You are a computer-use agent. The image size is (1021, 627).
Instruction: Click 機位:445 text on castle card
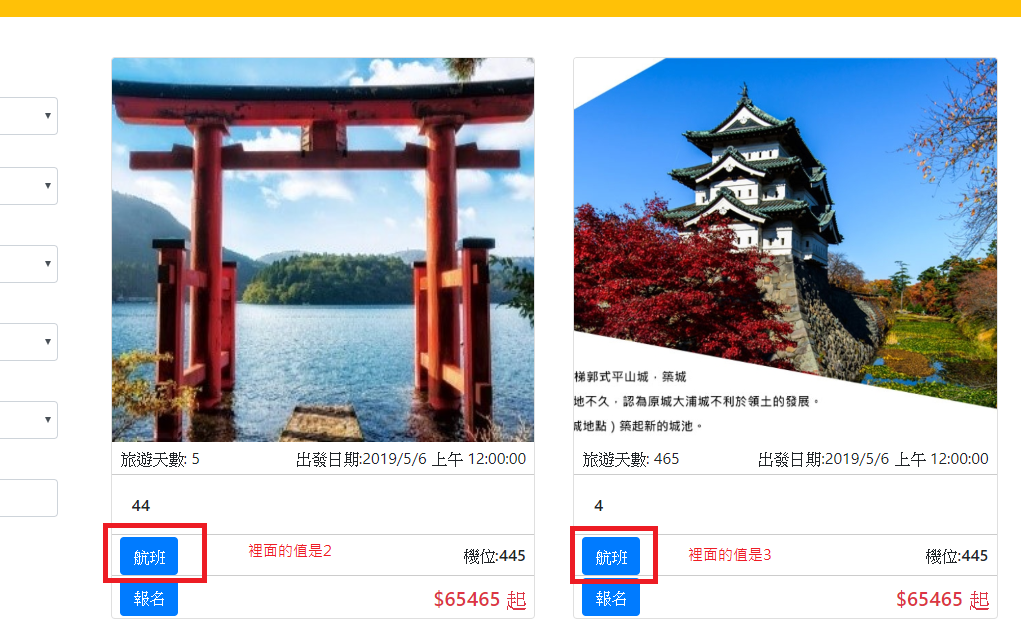point(957,556)
